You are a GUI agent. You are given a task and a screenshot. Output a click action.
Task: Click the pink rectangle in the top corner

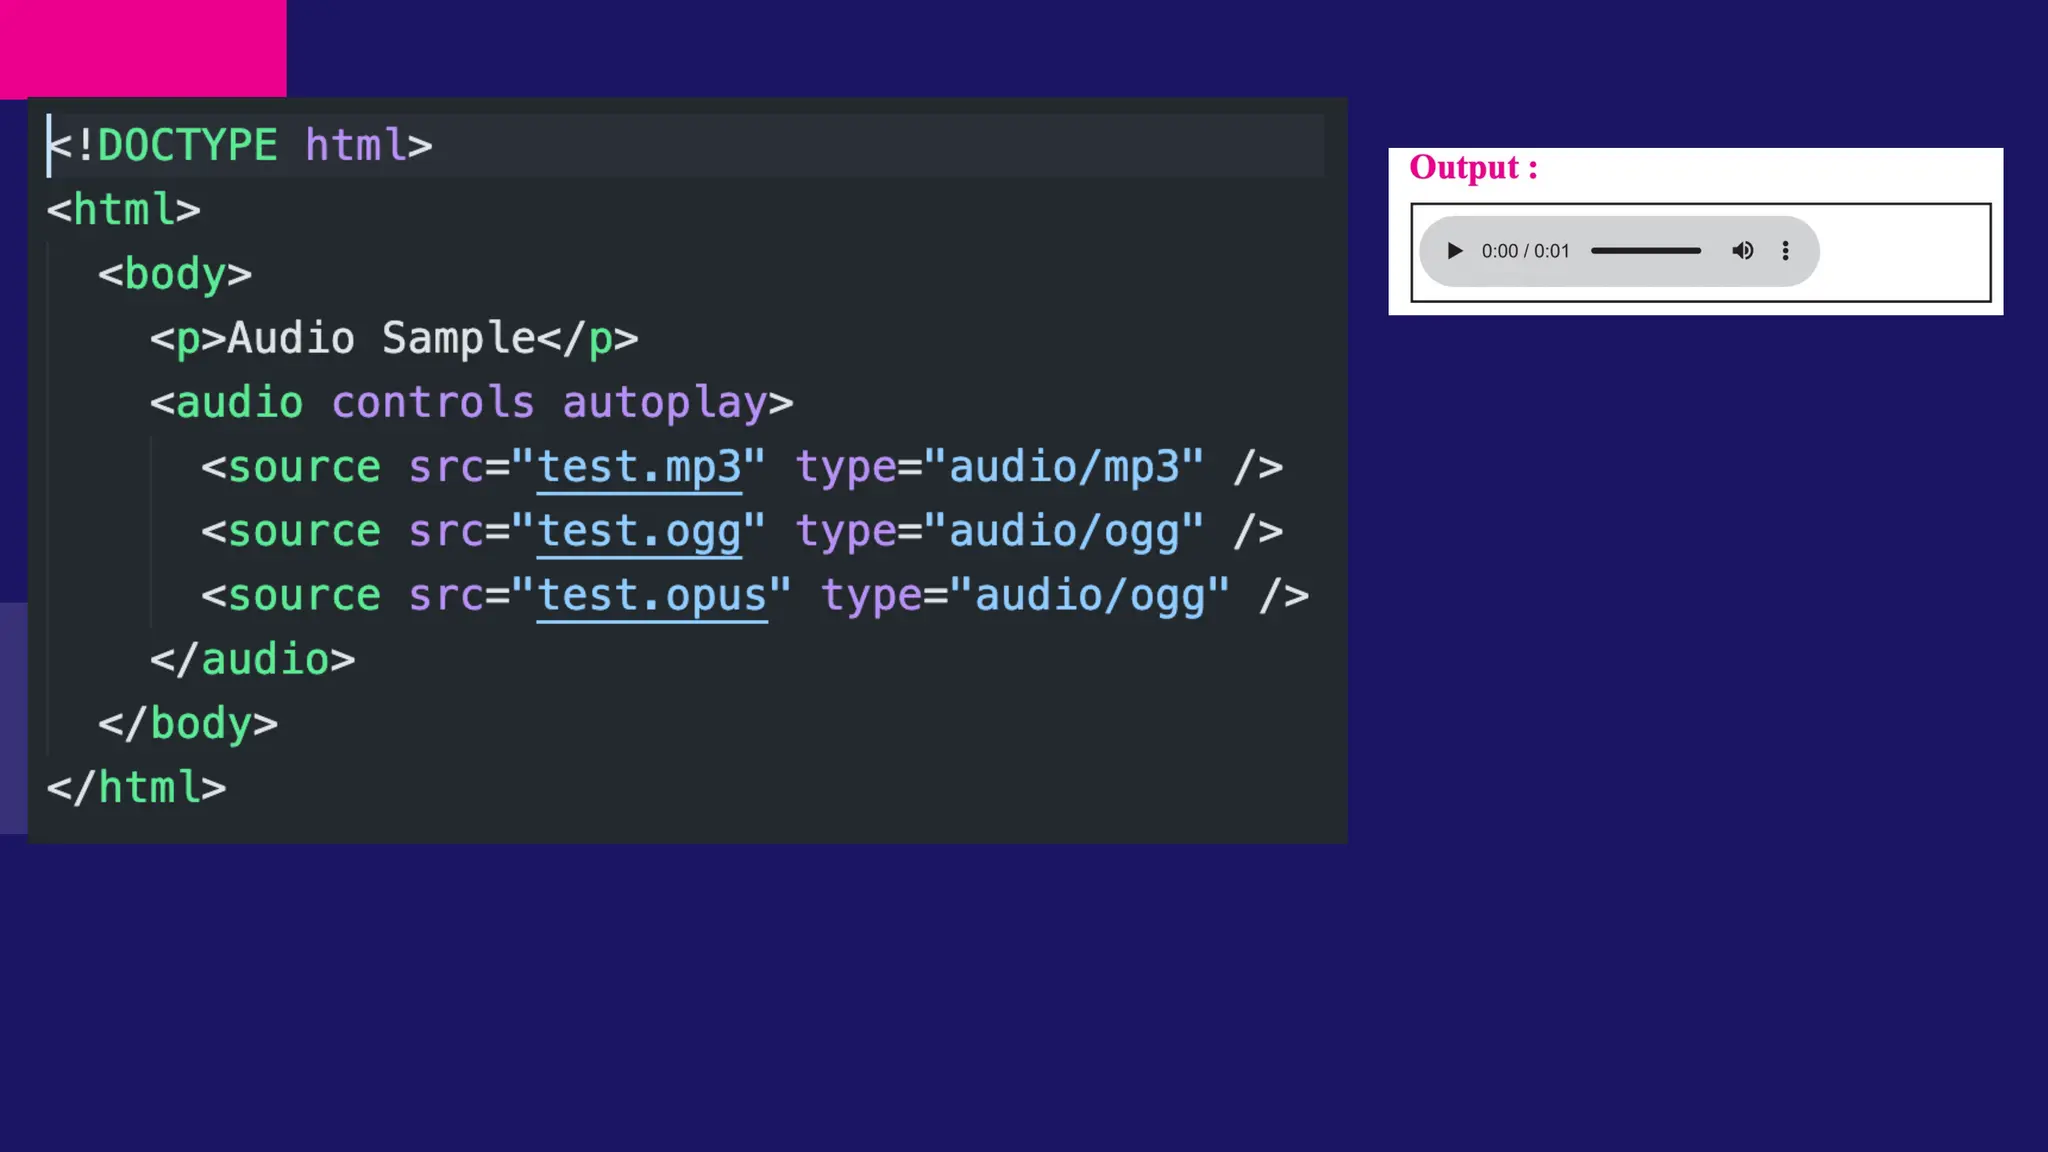pyautogui.click(x=143, y=48)
